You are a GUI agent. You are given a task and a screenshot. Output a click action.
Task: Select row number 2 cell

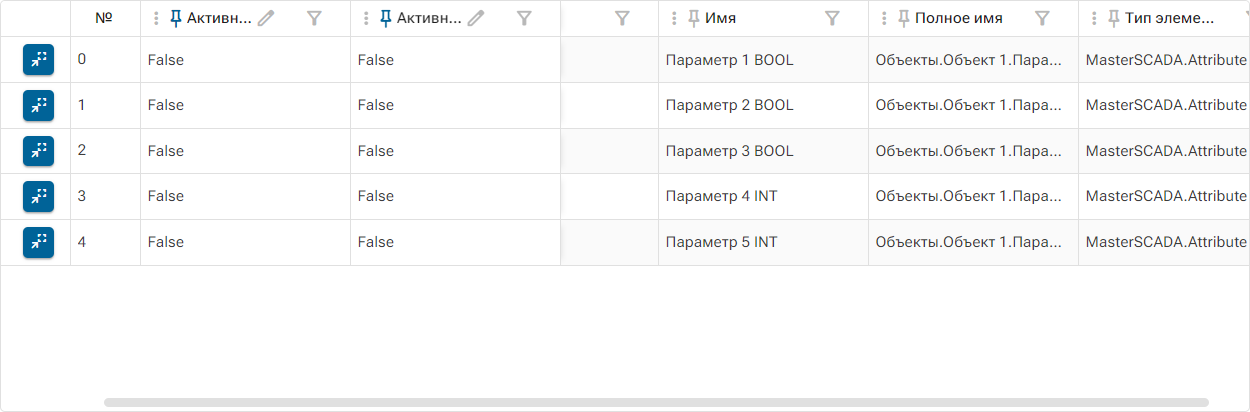[105, 151]
